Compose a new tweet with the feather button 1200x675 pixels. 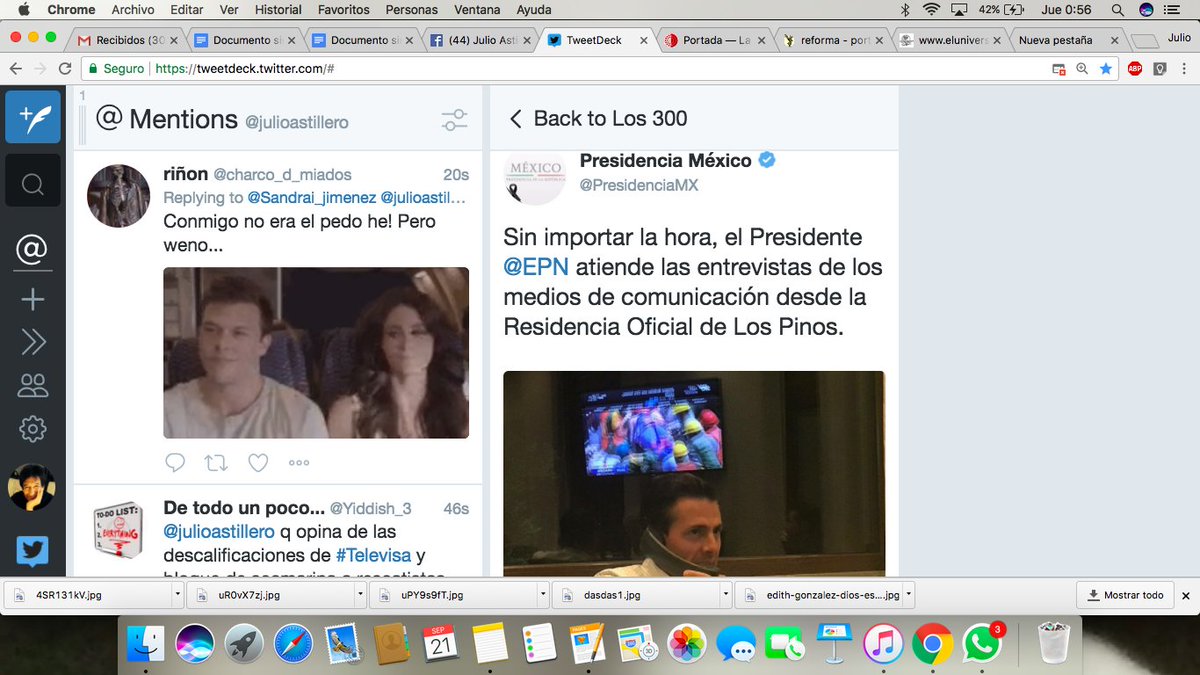pos(32,118)
